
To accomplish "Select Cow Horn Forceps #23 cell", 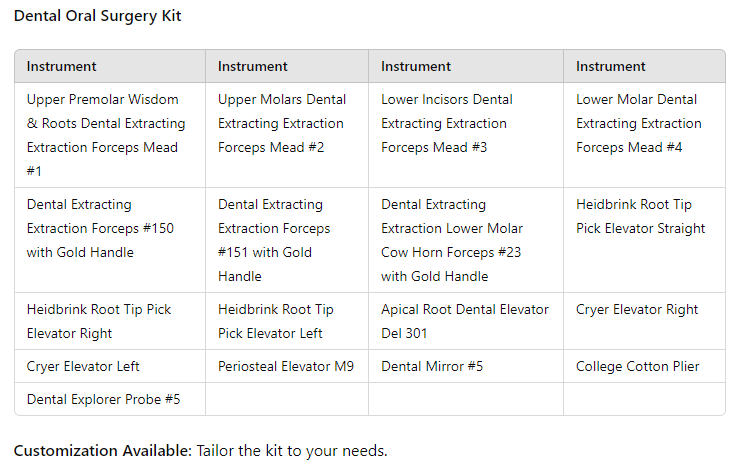I will 466,240.
